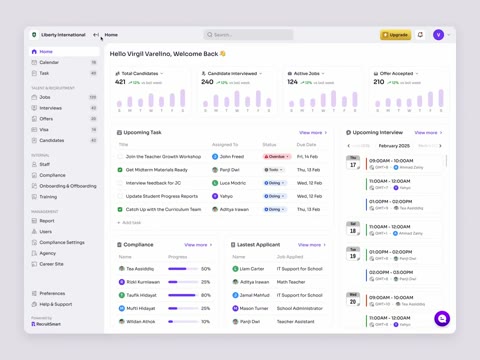
Task: Select Mason Turner in applicant list
Action: coord(254,308)
